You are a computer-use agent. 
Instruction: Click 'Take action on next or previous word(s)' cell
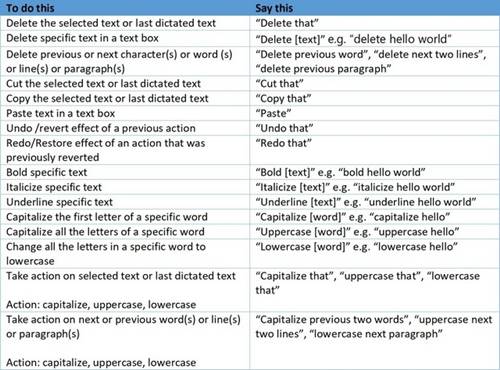coord(125,341)
